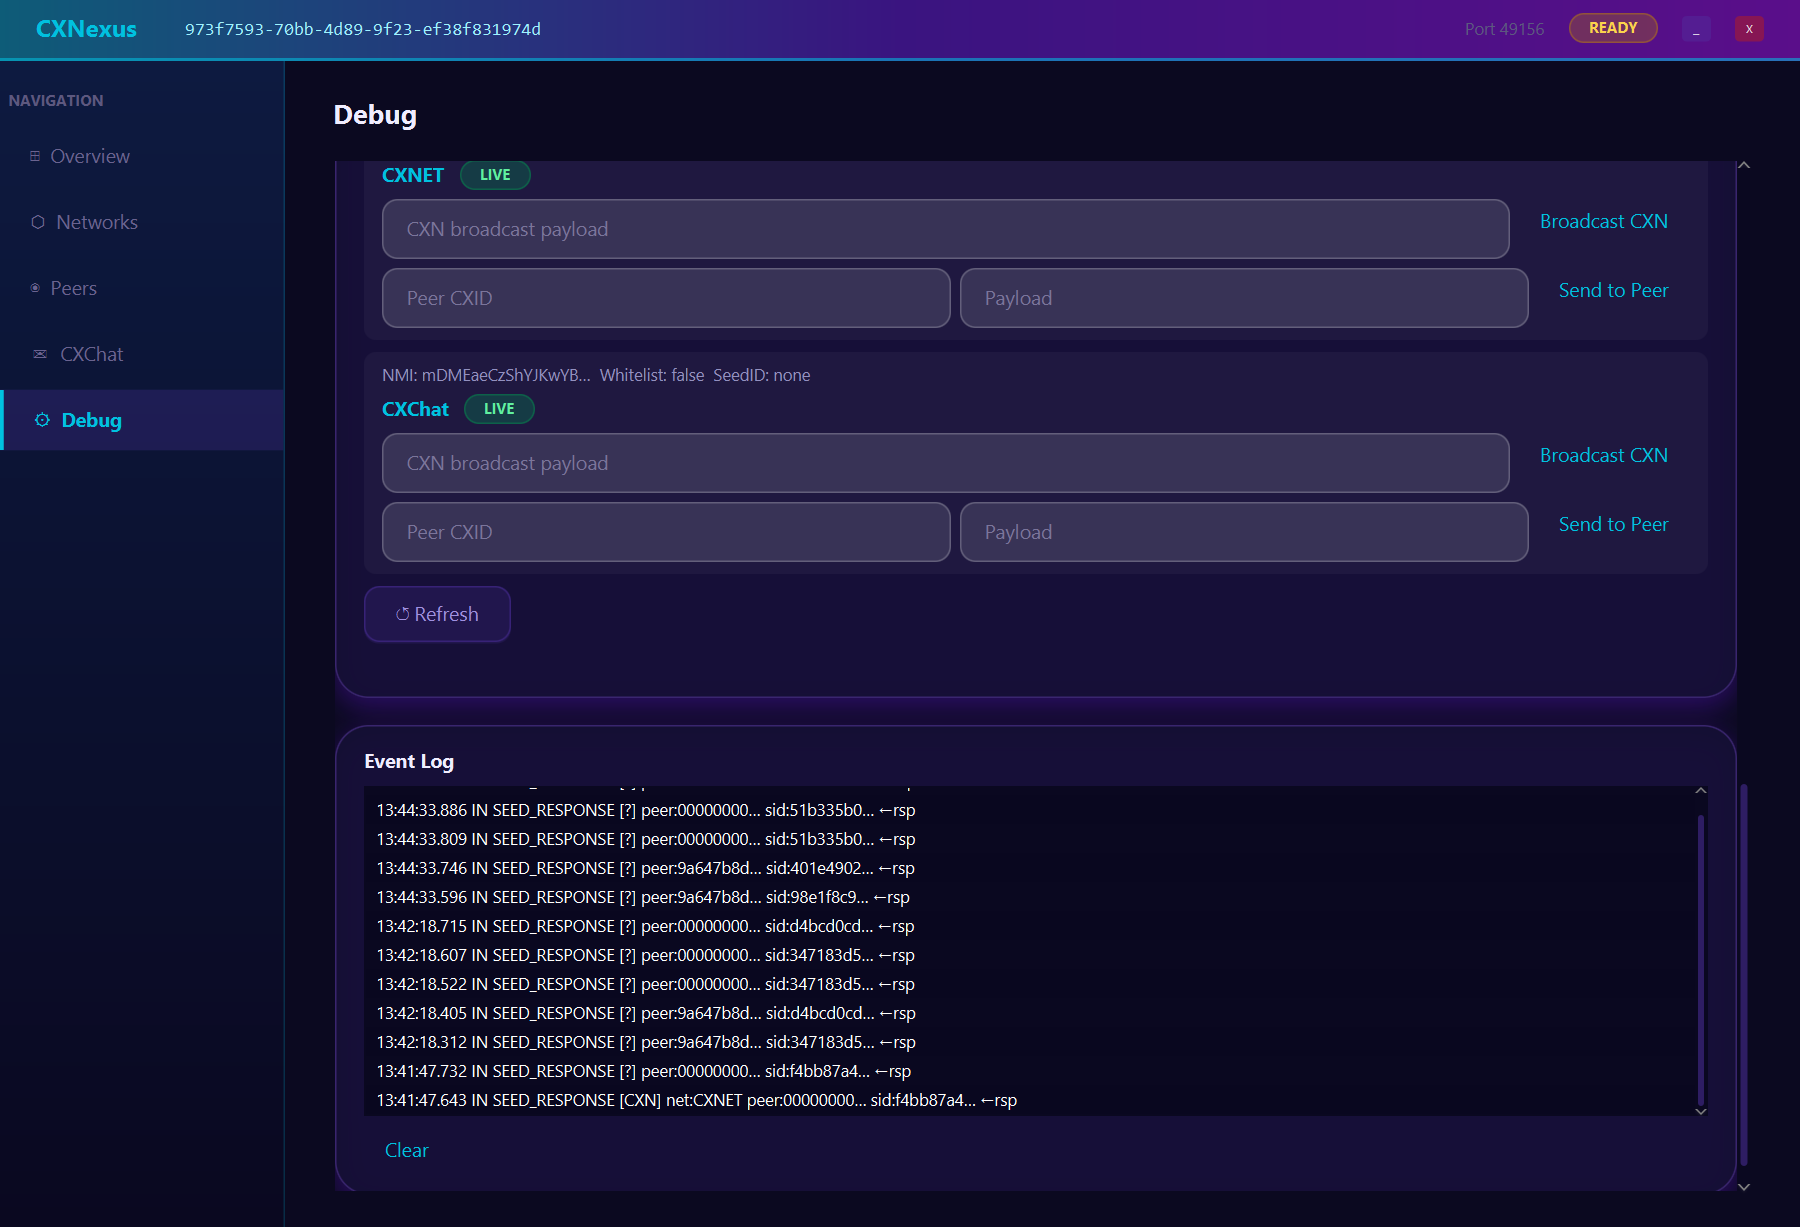Viewport: 1800px width, 1227px height.
Task: Click the Event Log vertical scrollbar thumb
Action: [1700, 960]
